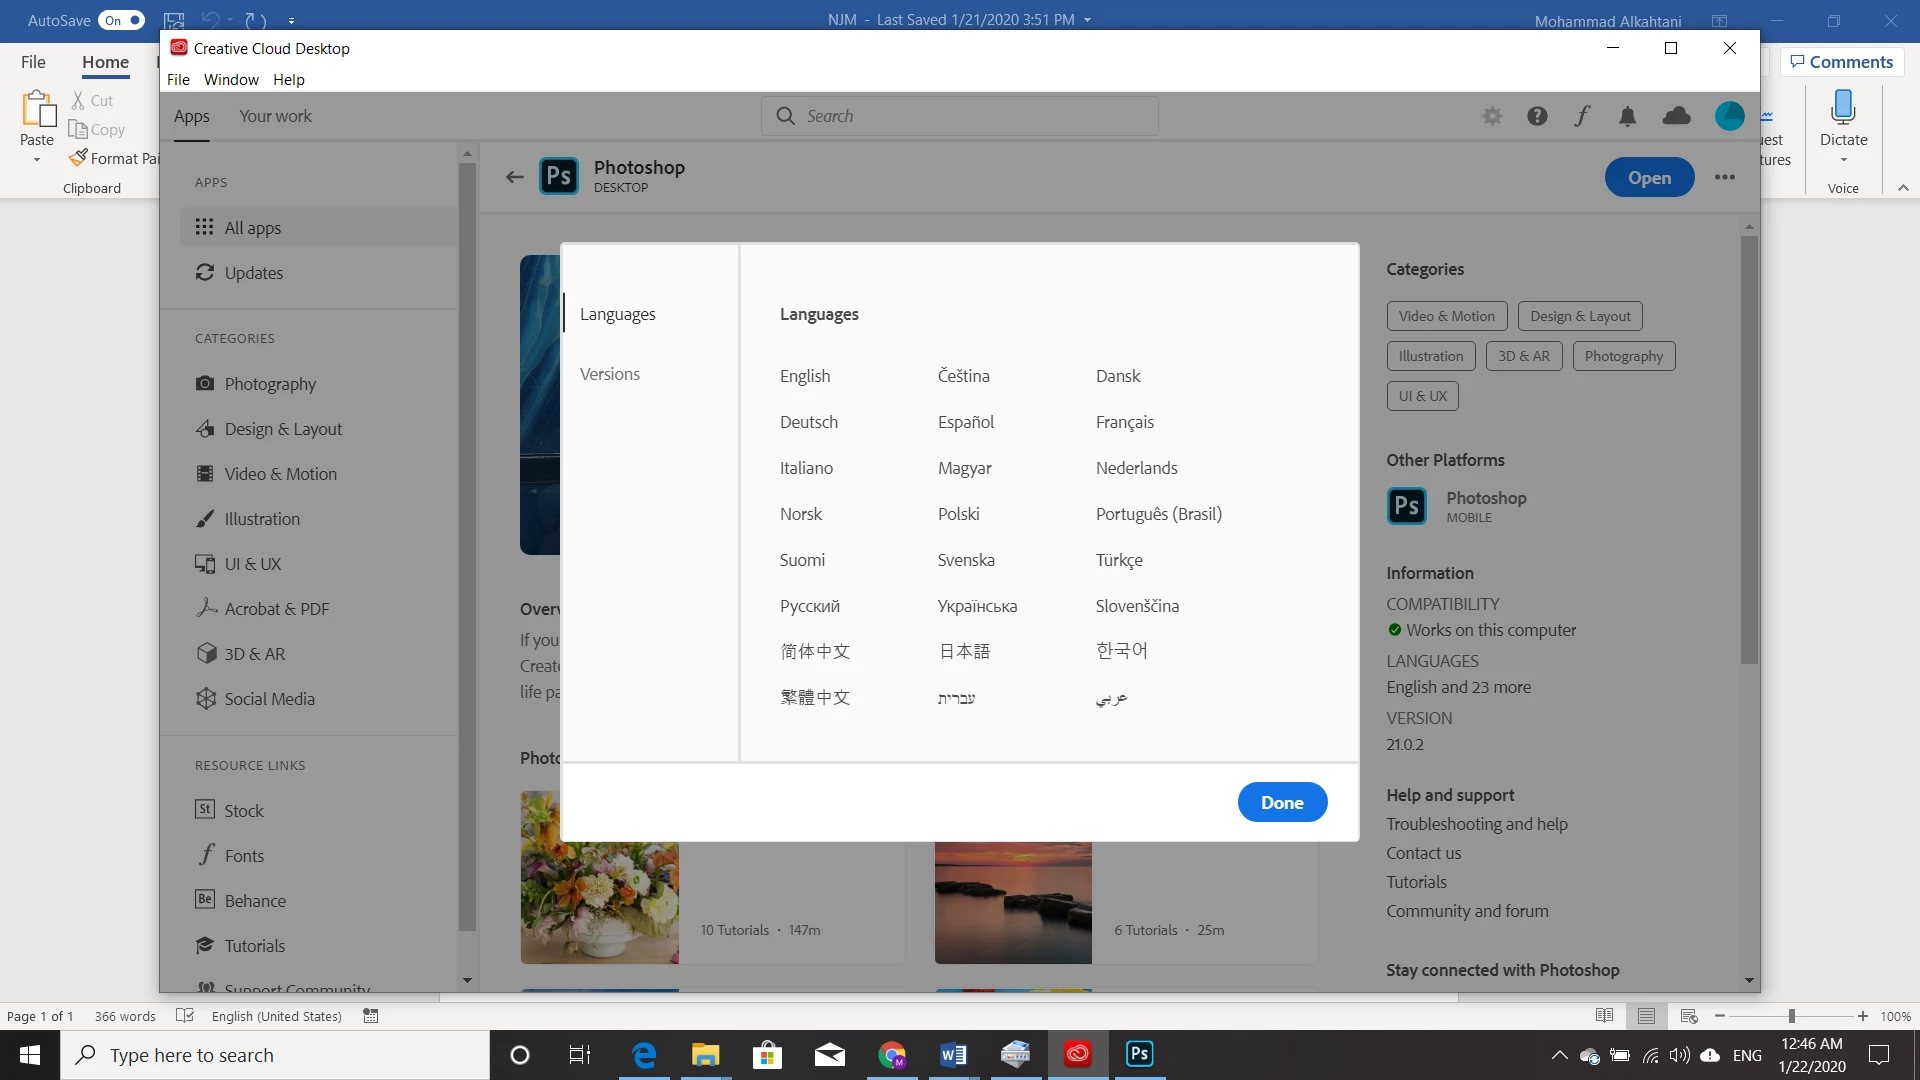Open the Window menu
Image resolution: width=1920 pixels, height=1080 pixels.
pyautogui.click(x=231, y=79)
